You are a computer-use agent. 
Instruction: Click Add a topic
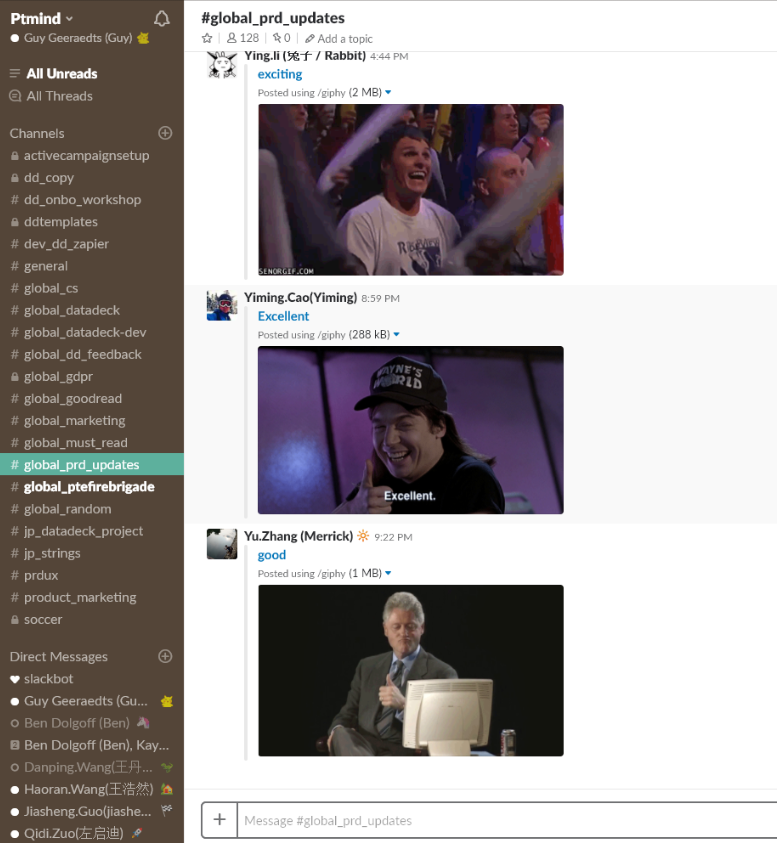pos(339,39)
